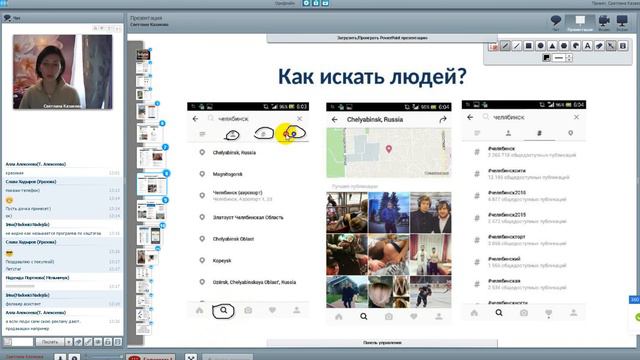Increase line thickness with up stepper arrow

(x=569, y=56)
